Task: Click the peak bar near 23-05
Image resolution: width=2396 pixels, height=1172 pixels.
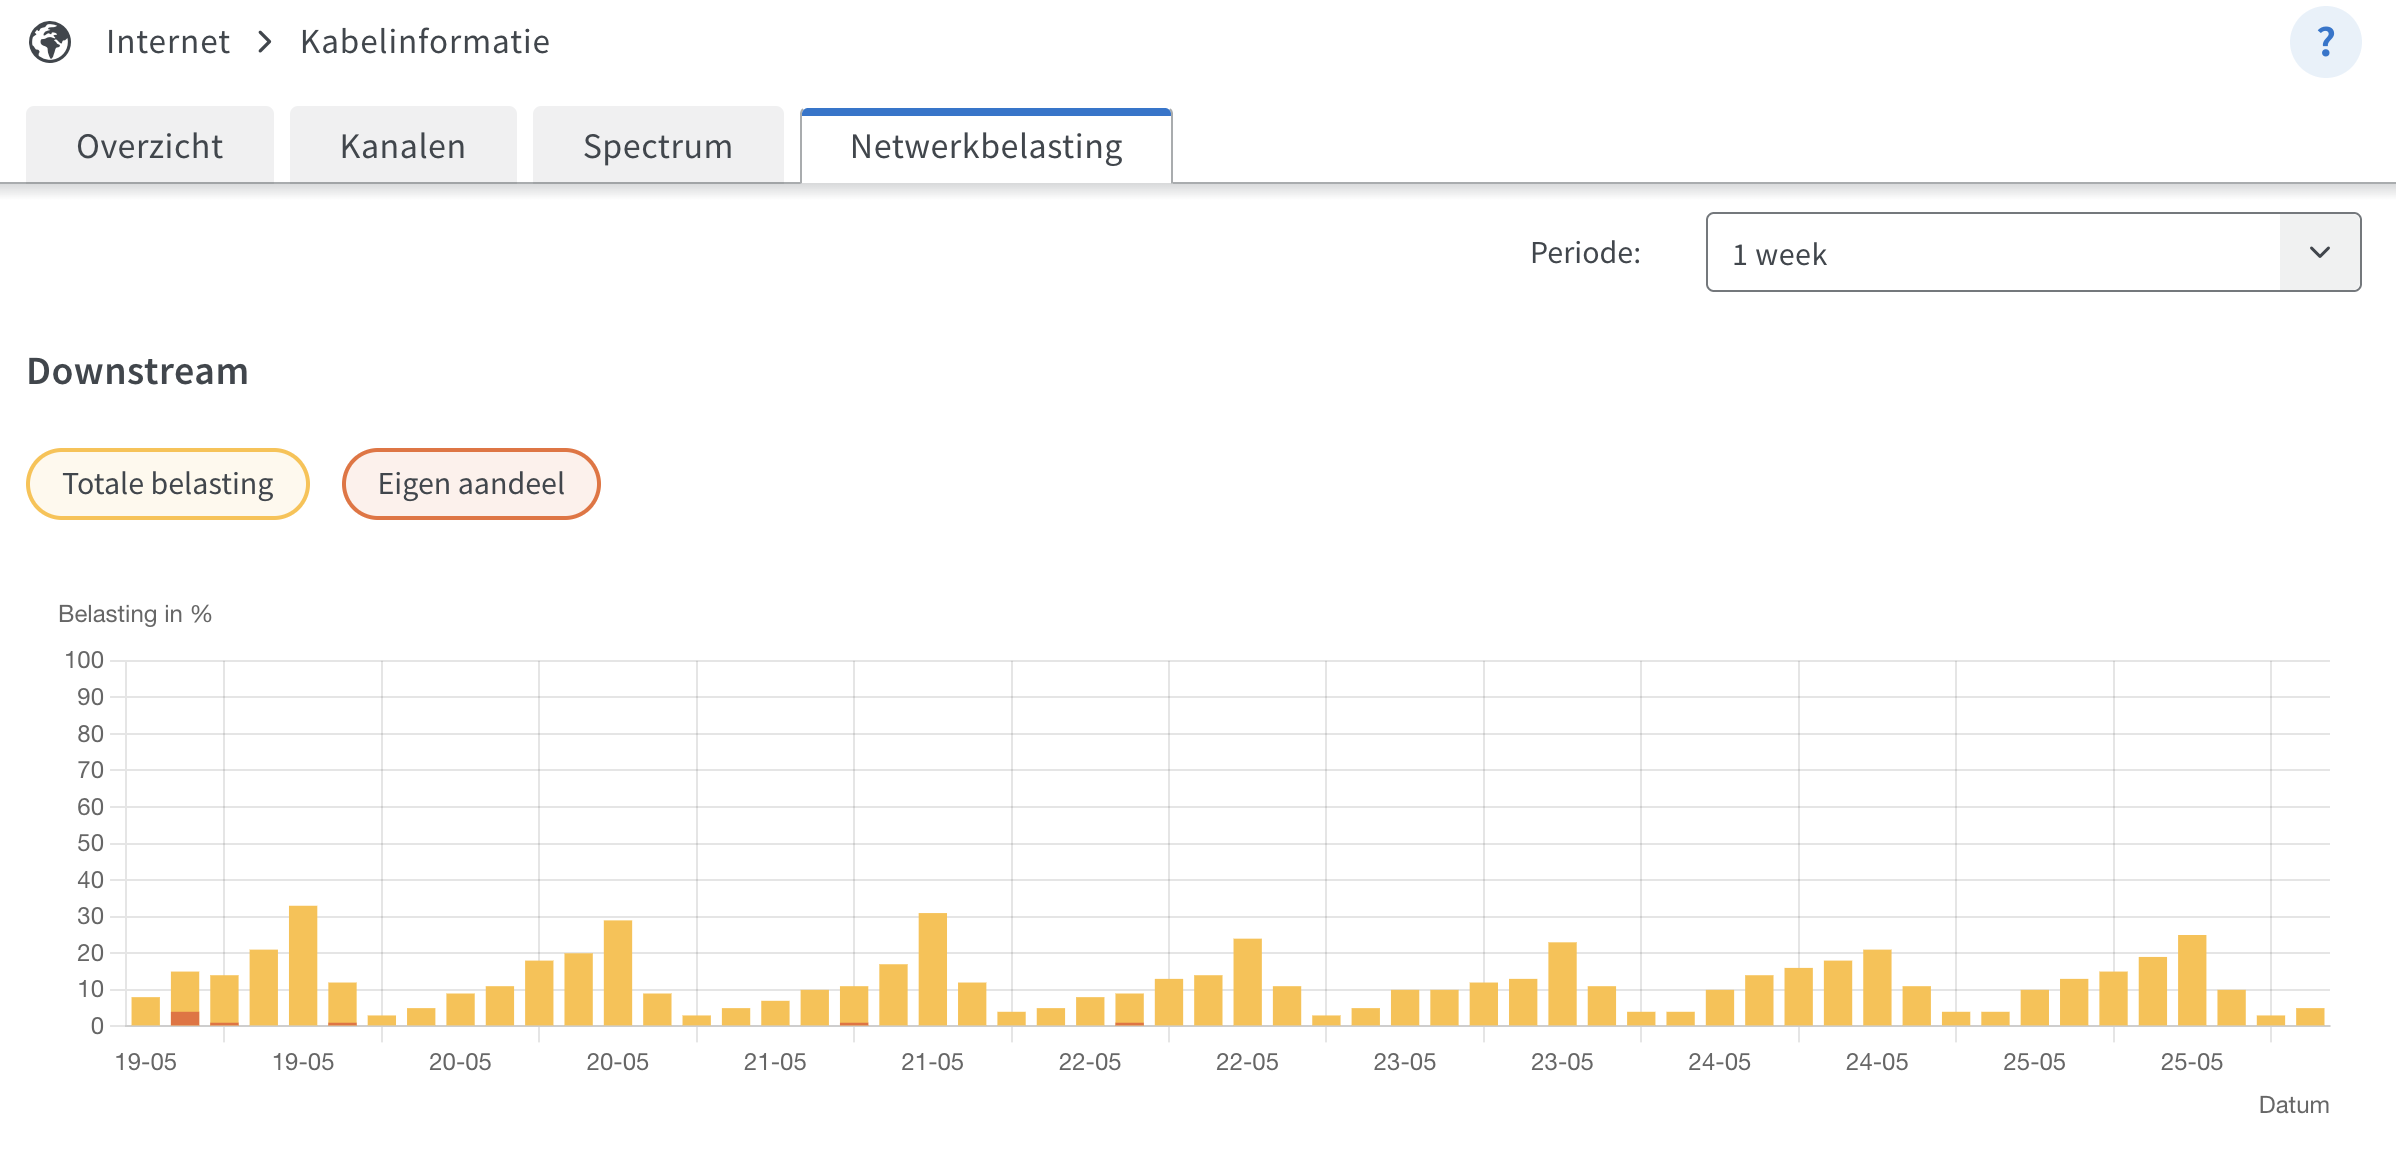Action: click(1562, 984)
